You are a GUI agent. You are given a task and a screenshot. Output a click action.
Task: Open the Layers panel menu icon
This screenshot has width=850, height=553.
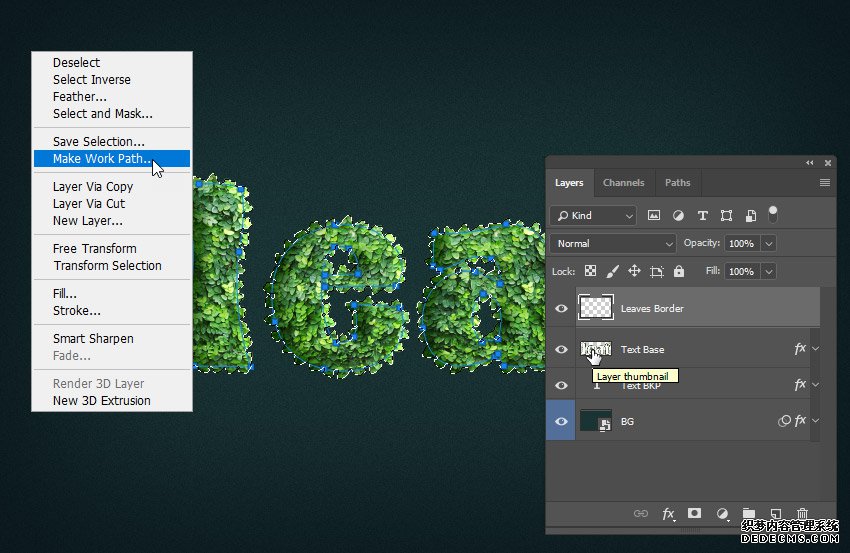[825, 183]
